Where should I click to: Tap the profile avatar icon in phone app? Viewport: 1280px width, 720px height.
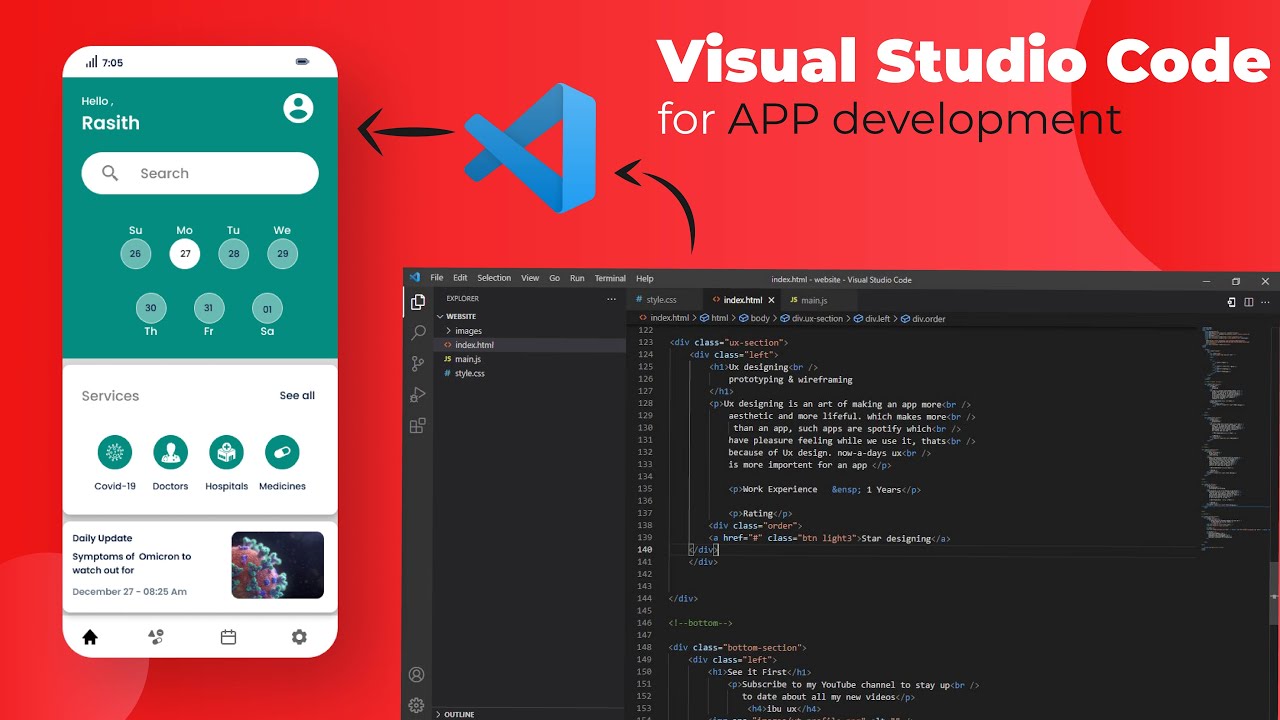(298, 108)
